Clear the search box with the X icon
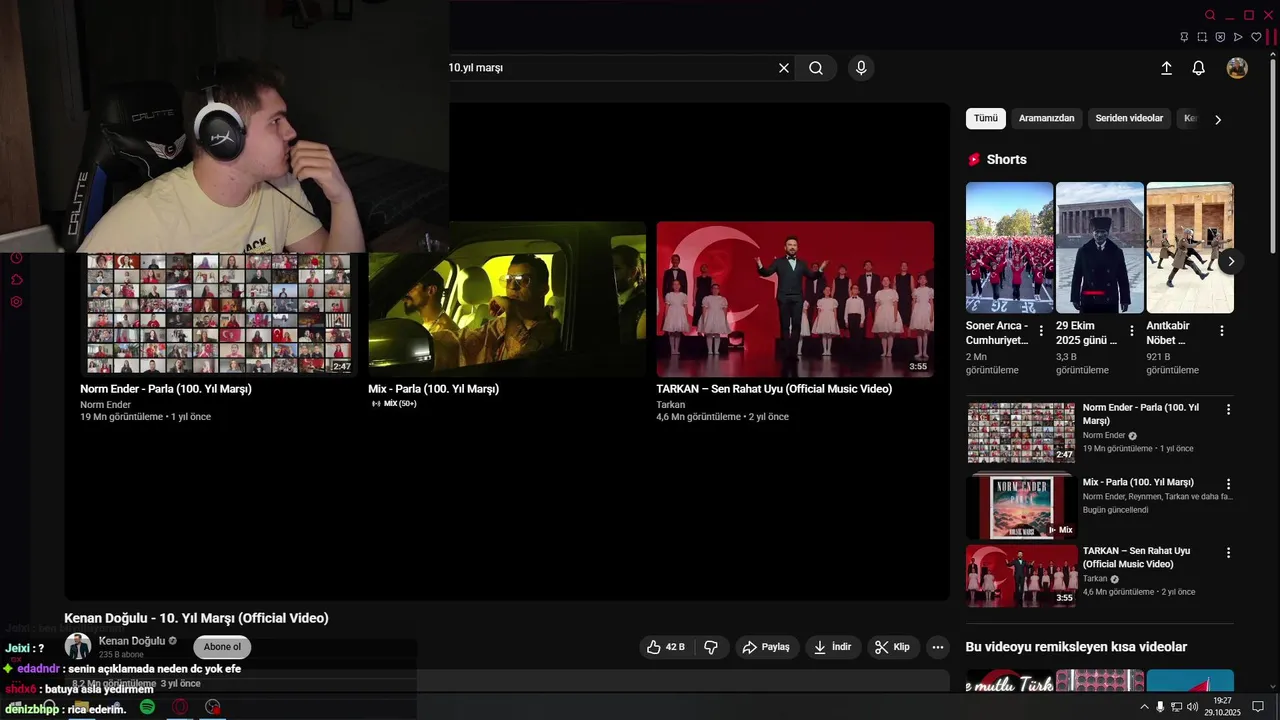Screen dimensions: 1280x720 coord(784,68)
